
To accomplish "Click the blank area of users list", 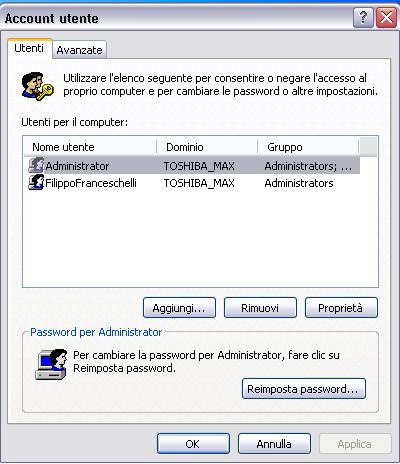I will pos(200,238).
